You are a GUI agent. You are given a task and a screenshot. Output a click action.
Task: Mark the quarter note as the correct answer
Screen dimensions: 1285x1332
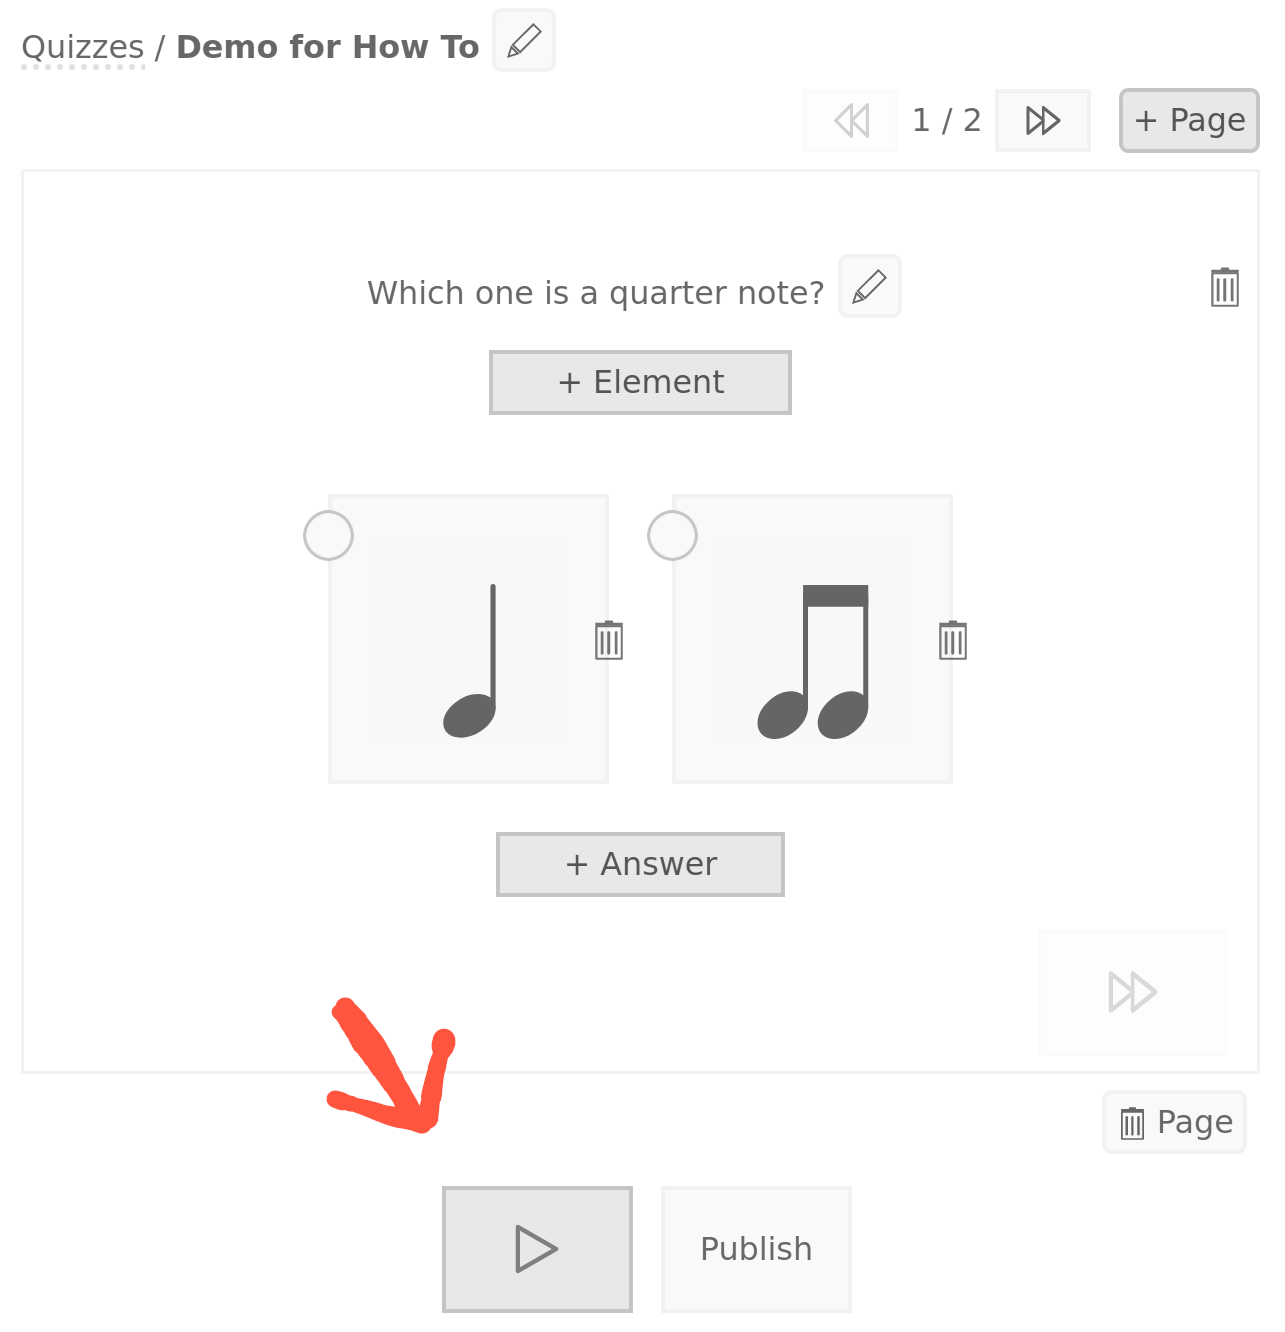[x=329, y=536]
